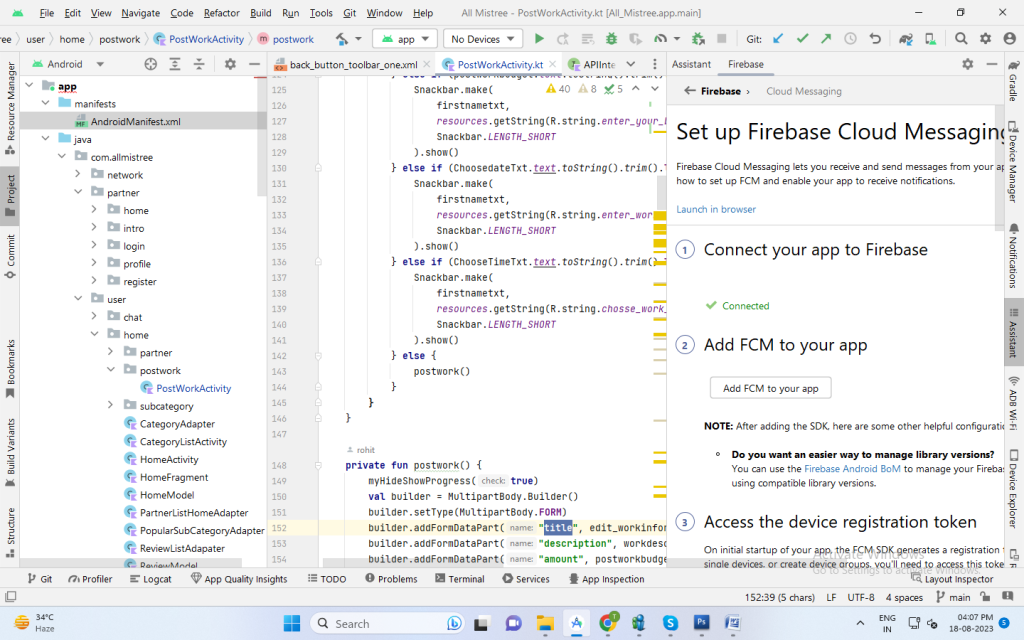This screenshot has width=1024, height=640.
Task: Click the Git Commit checkmark icon
Action: pos(801,39)
